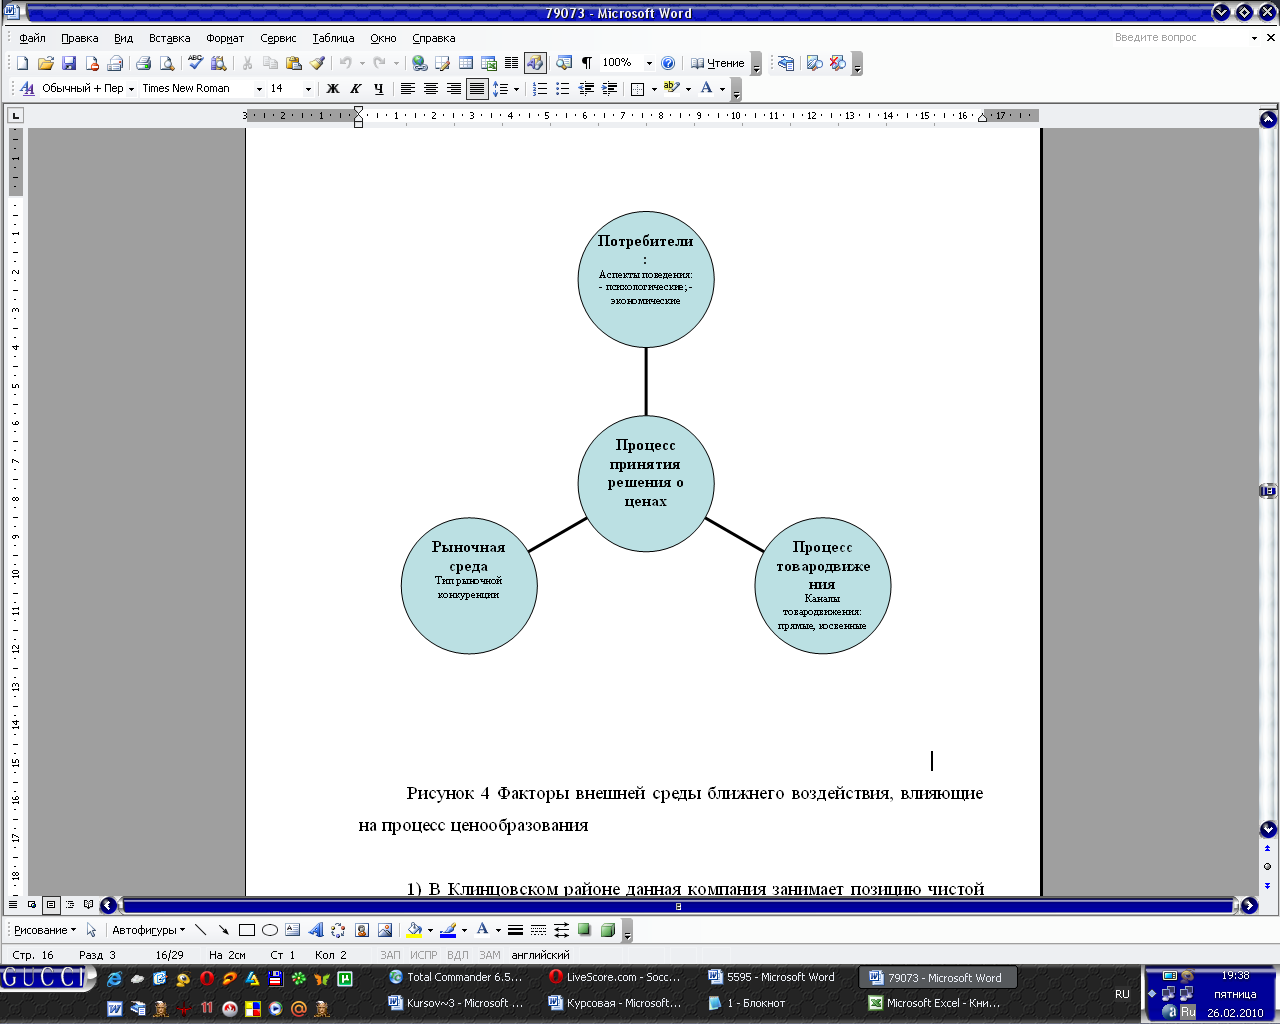Insert a Microsoft Excel worksheet
Image resolution: width=1280 pixels, height=1024 pixels.
pos(489,63)
